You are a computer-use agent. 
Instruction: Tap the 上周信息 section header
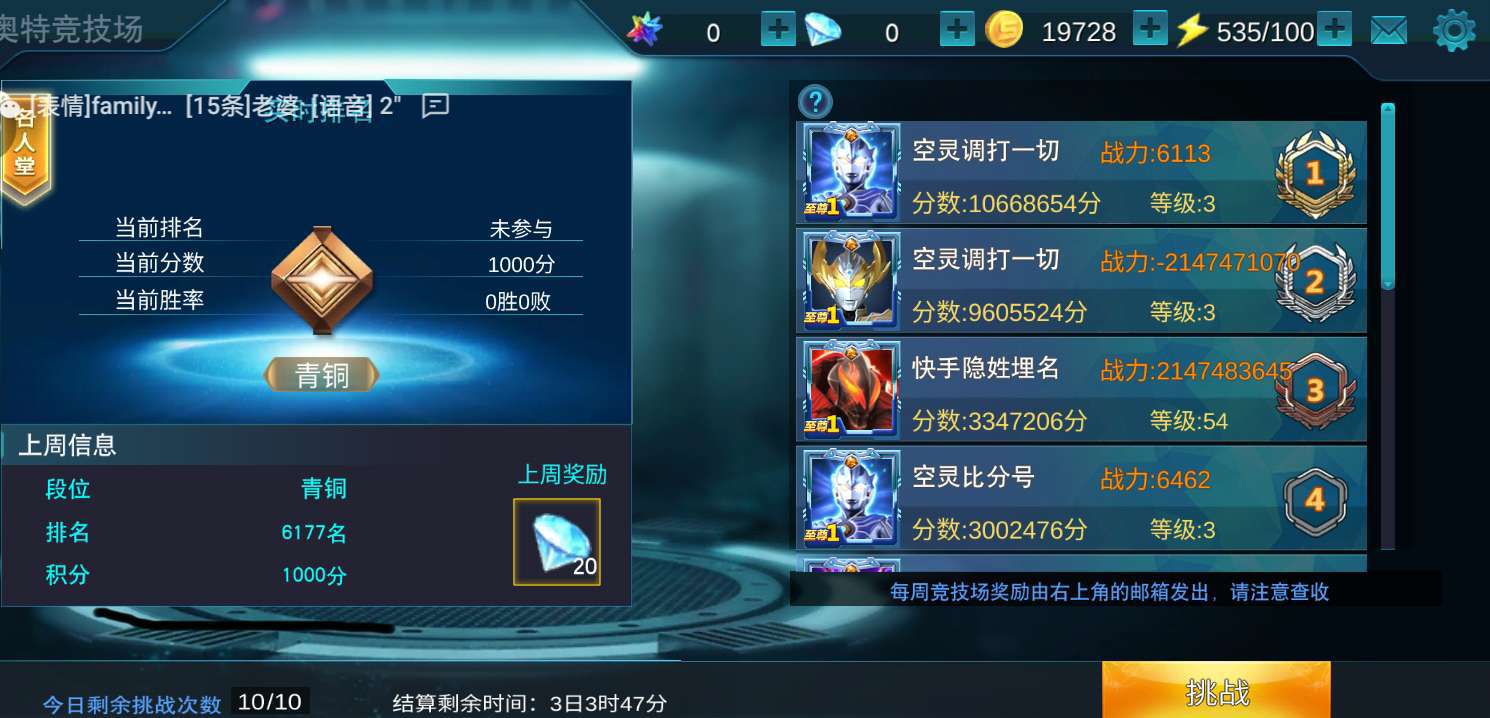(x=67, y=445)
